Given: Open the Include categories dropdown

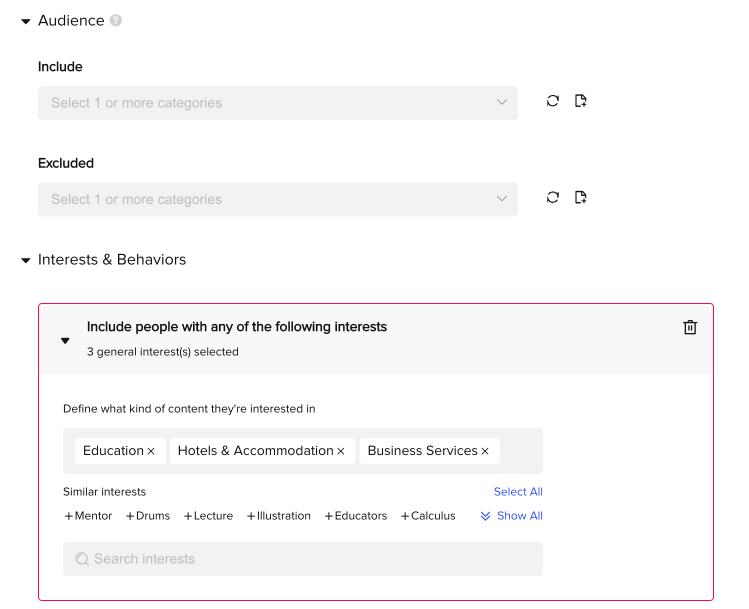Looking at the screenshot, I should tap(278, 103).
